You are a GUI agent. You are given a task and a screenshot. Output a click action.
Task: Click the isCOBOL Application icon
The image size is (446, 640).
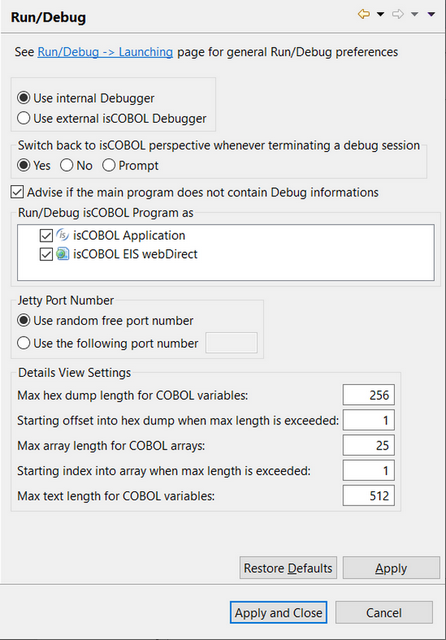[62, 235]
